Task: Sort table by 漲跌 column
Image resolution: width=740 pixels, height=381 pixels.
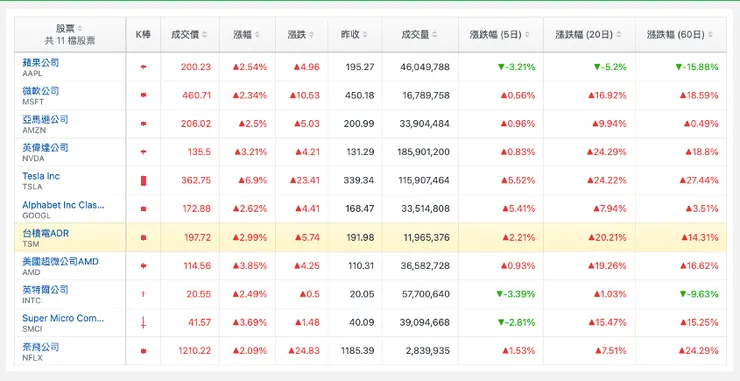Action: [301, 34]
